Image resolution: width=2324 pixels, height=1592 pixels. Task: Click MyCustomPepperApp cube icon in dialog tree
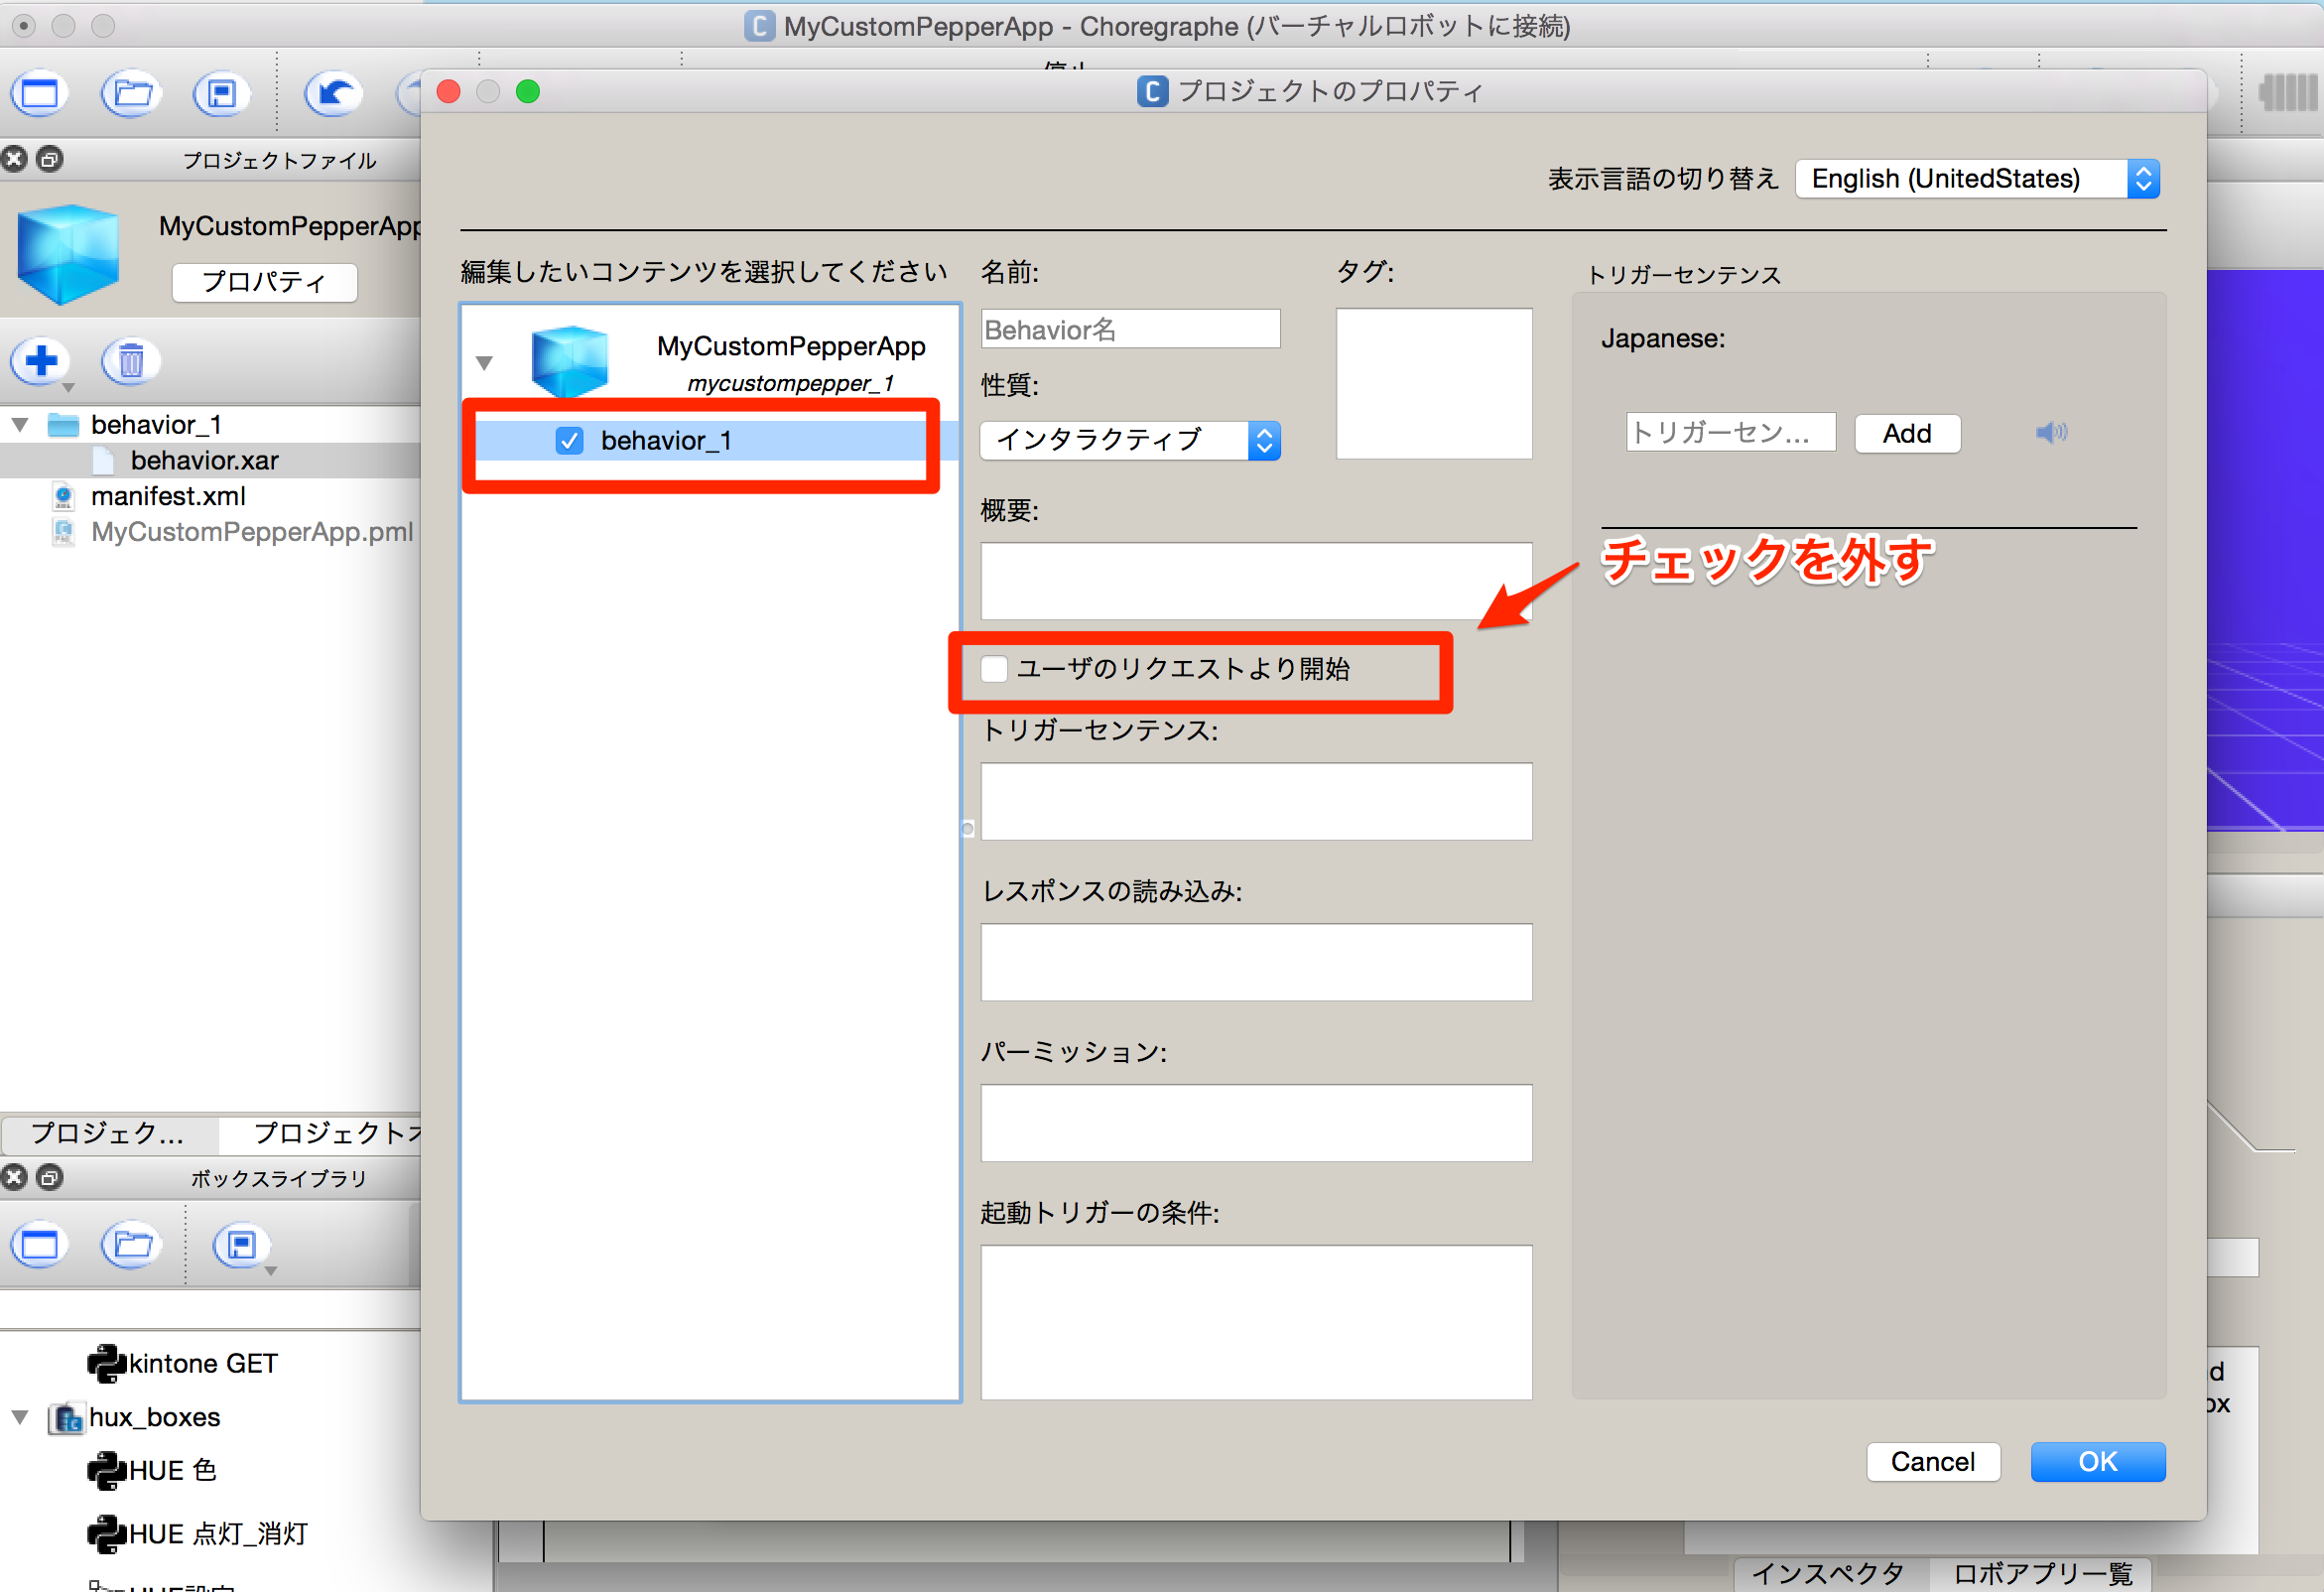pyautogui.click(x=569, y=361)
